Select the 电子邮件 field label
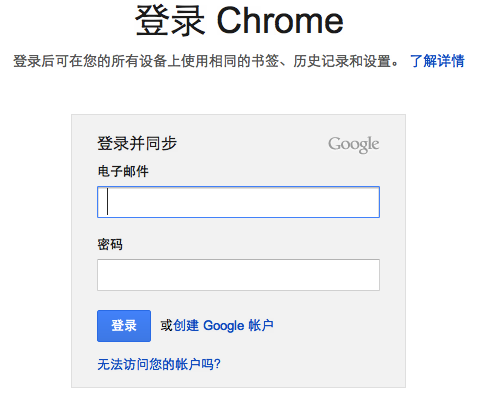This screenshot has height=395, width=478. 123,171
